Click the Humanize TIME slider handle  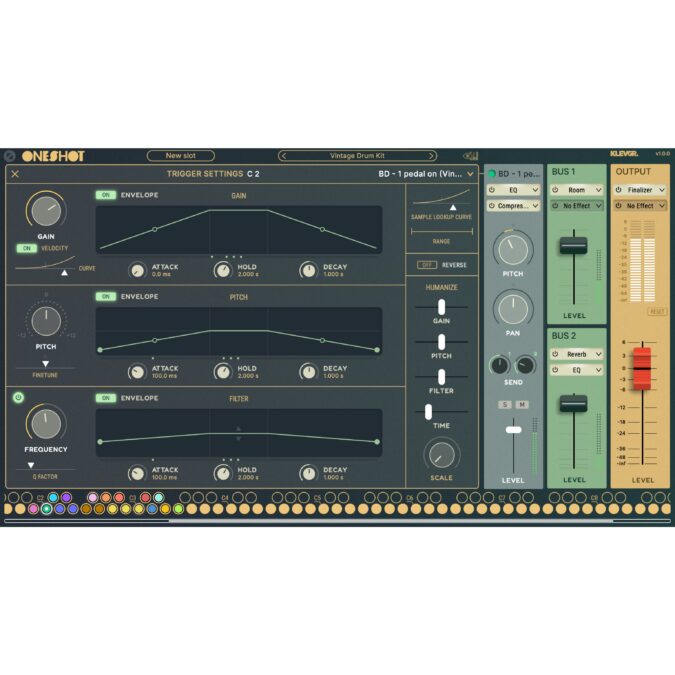(x=428, y=412)
